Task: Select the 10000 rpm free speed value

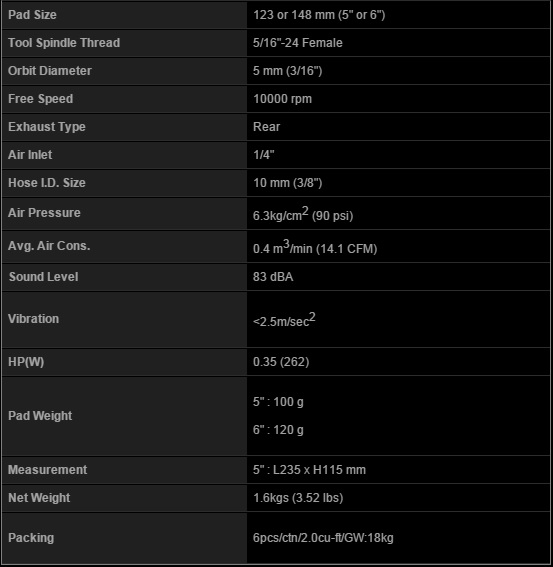Action: click(282, 99)
